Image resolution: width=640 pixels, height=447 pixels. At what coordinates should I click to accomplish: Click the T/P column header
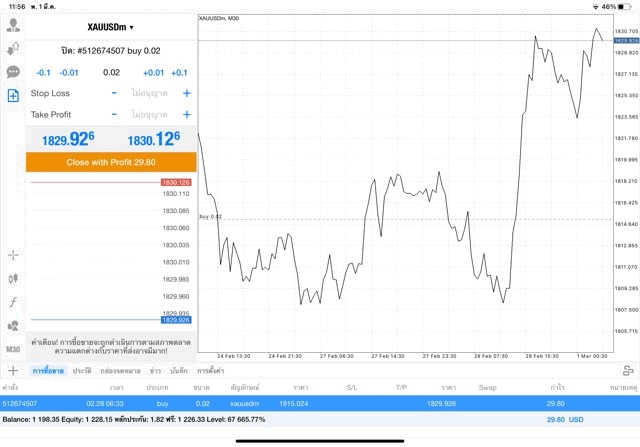(x=401, y=387)
